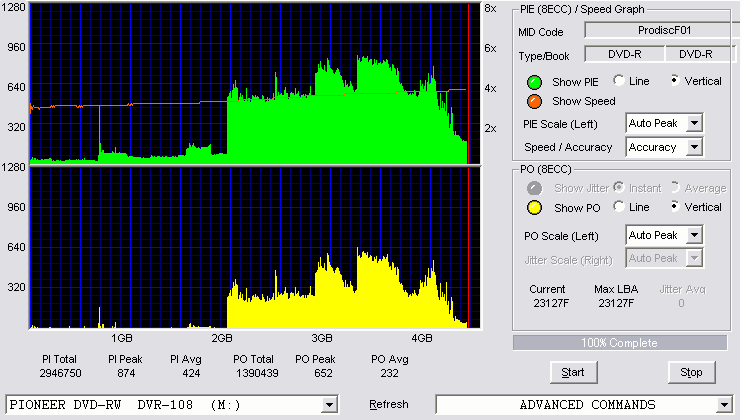Open the PIONEER DVD-RW drive selector
The width and height of the screenshot is (742, 420).
pyautogui.click(x=329, y=405)
